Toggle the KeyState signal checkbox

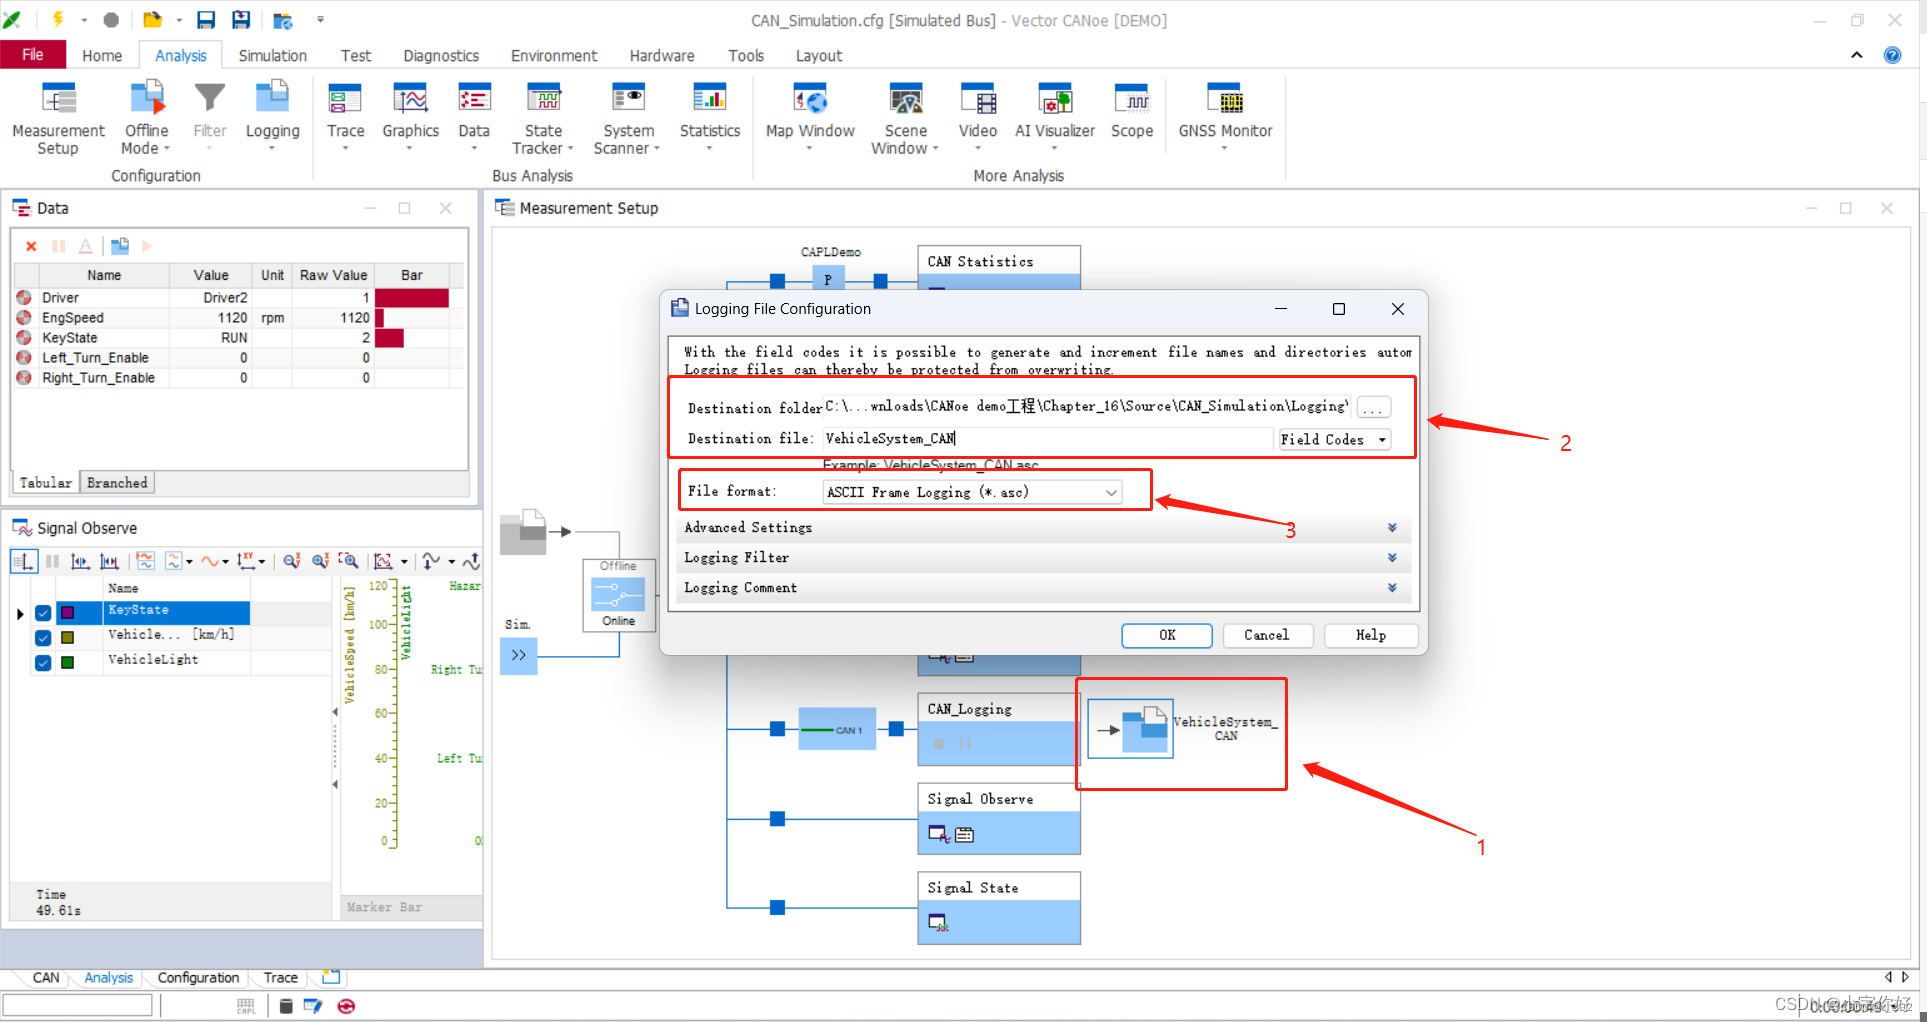[x=43, y=613]
